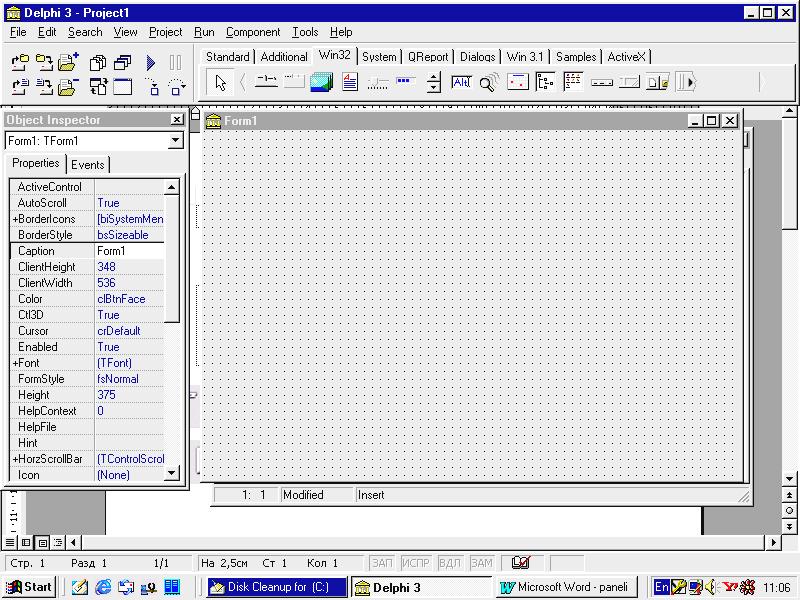Image resolution: width=800 pixels, height=600 pixels.
Task: Click the En language indicator in tray
Action: 661,587
